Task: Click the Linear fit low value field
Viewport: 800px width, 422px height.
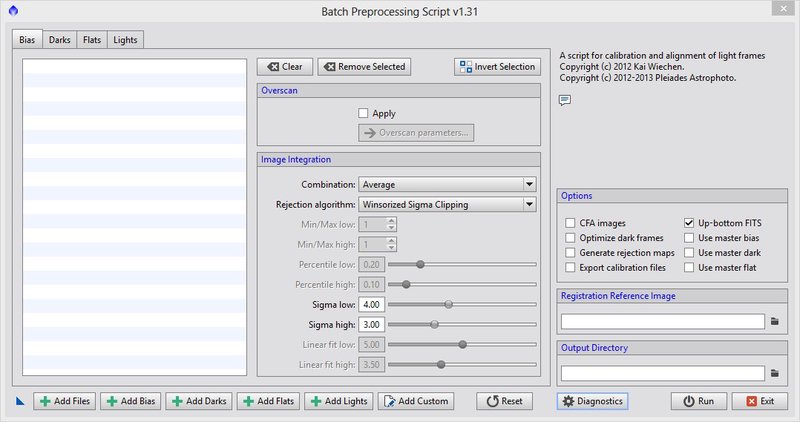Action: [x=371, y=344]
